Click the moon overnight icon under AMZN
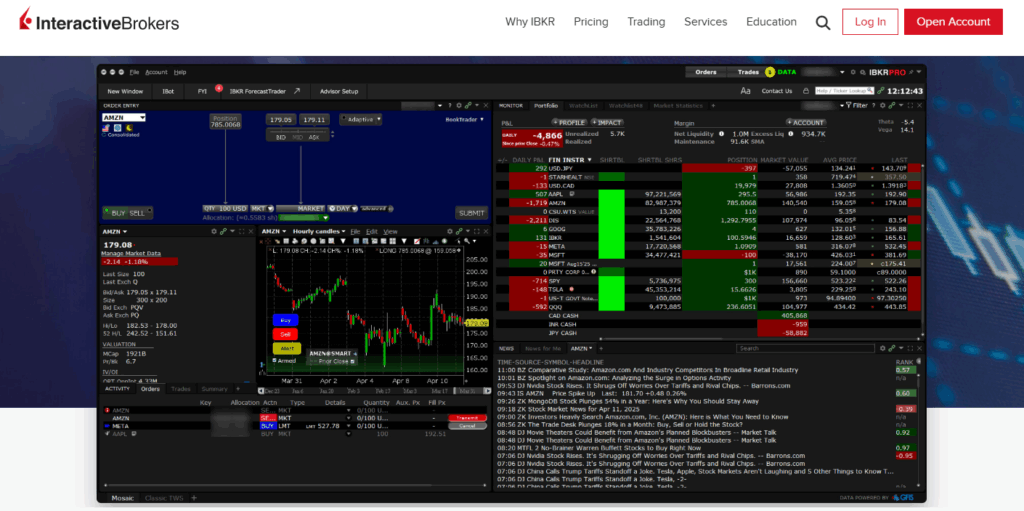The height and width of the screenshot is (511, 1024). [x=129, y=127]
